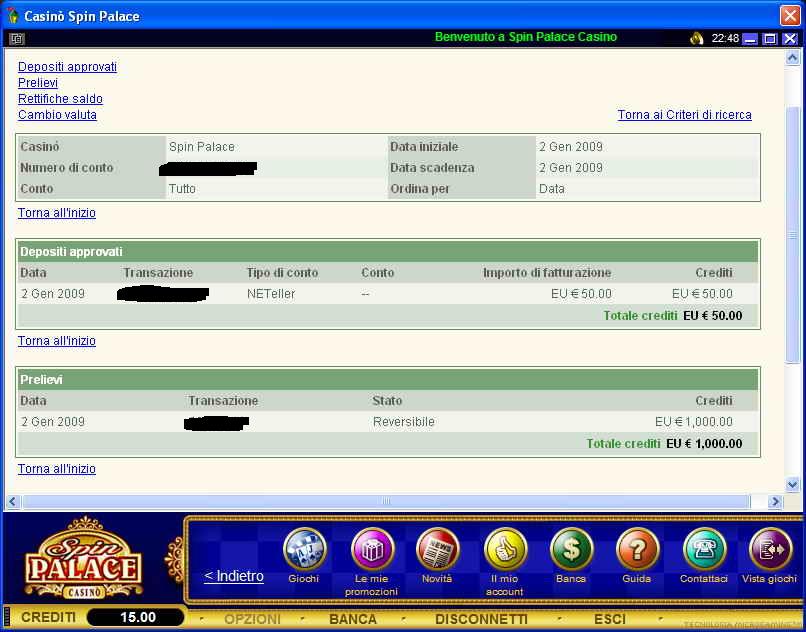The width and height of the screenshot is (806, 632).
Task: Click the Tipo di conto column header
Action: [x=282, y=273]
